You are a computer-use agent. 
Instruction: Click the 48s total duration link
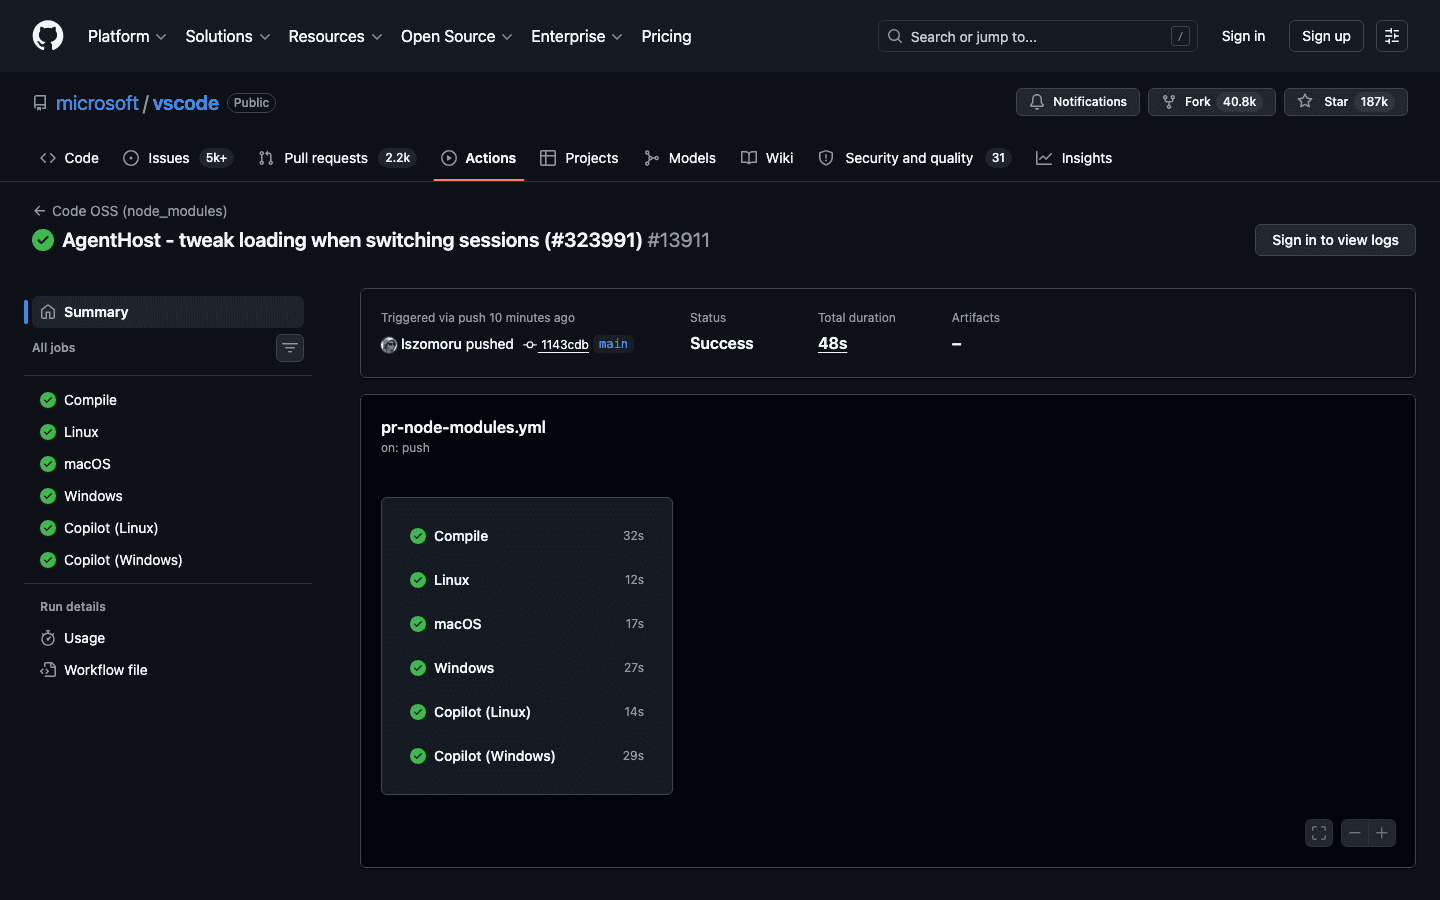point(832,343)
